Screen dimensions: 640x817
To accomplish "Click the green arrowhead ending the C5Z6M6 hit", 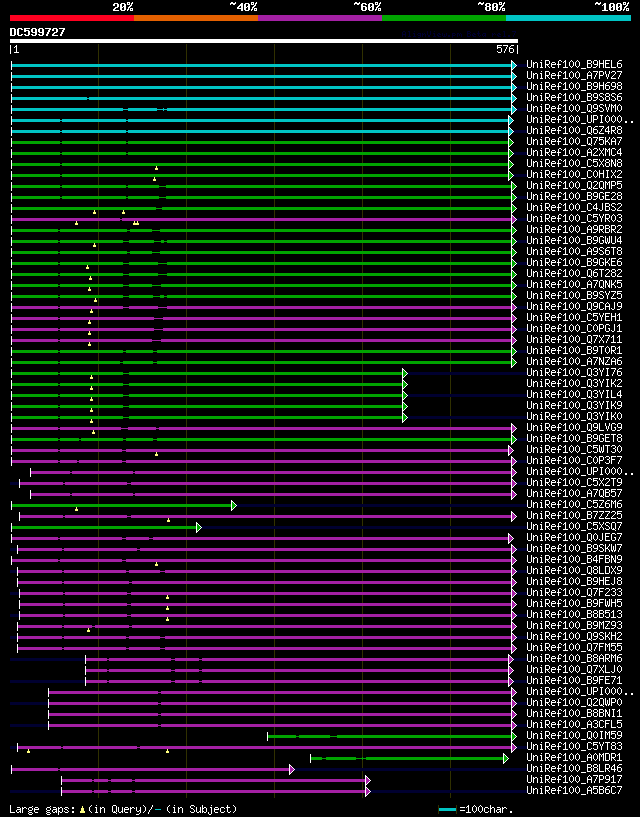I will point(234,505).
